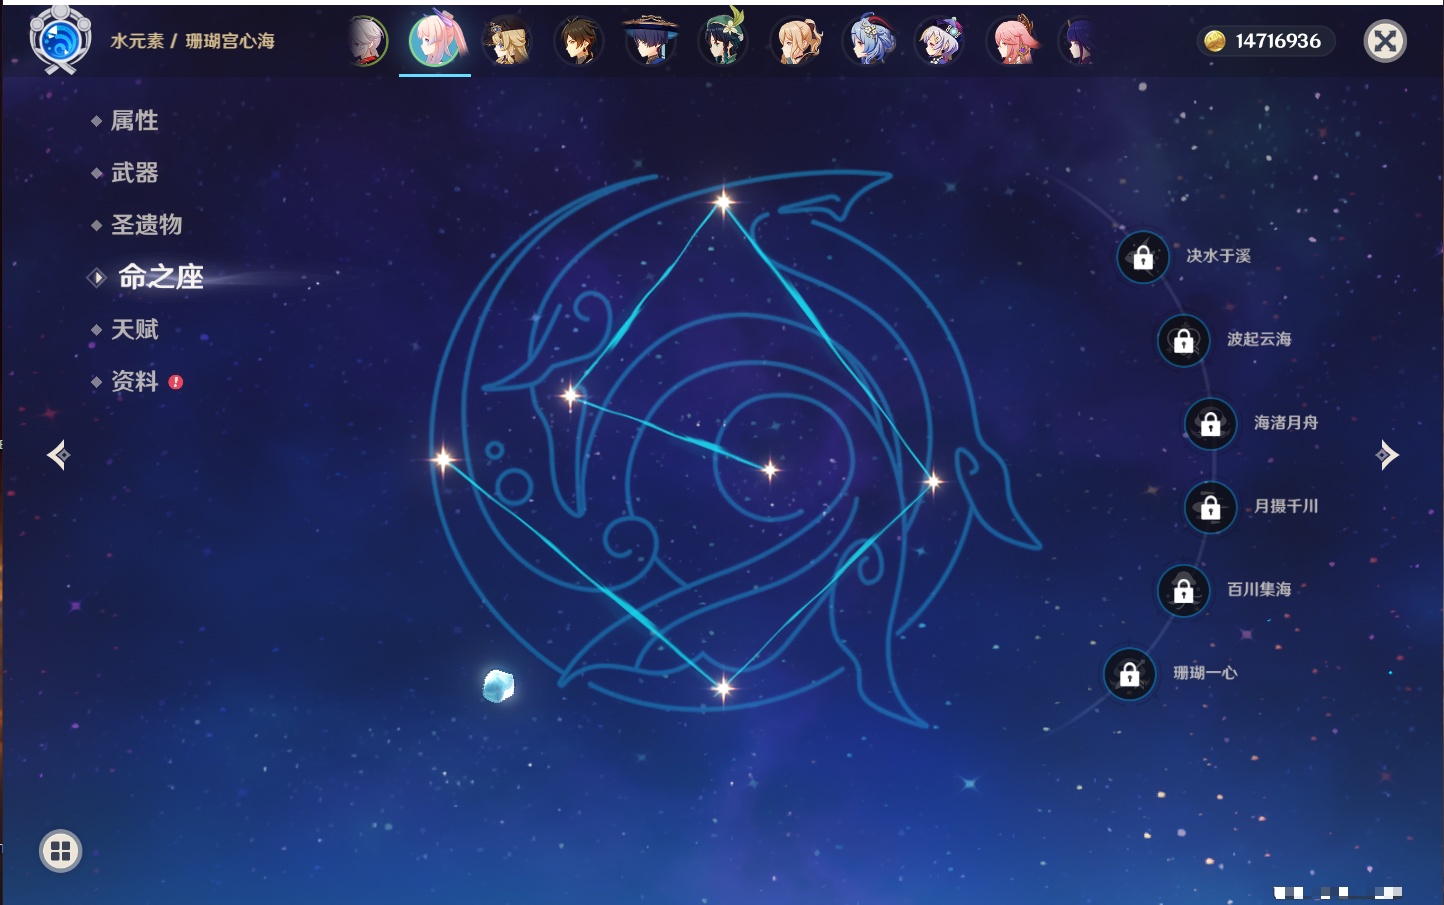This screenshot has height=905, width=1444.
Task: Select the star at the spiral's center
Action: 770,469
